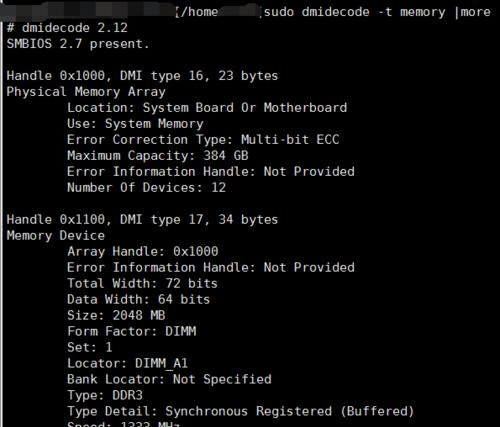
Task: Click the 'Size: 2048 MB' line
Action: point(116,315)
